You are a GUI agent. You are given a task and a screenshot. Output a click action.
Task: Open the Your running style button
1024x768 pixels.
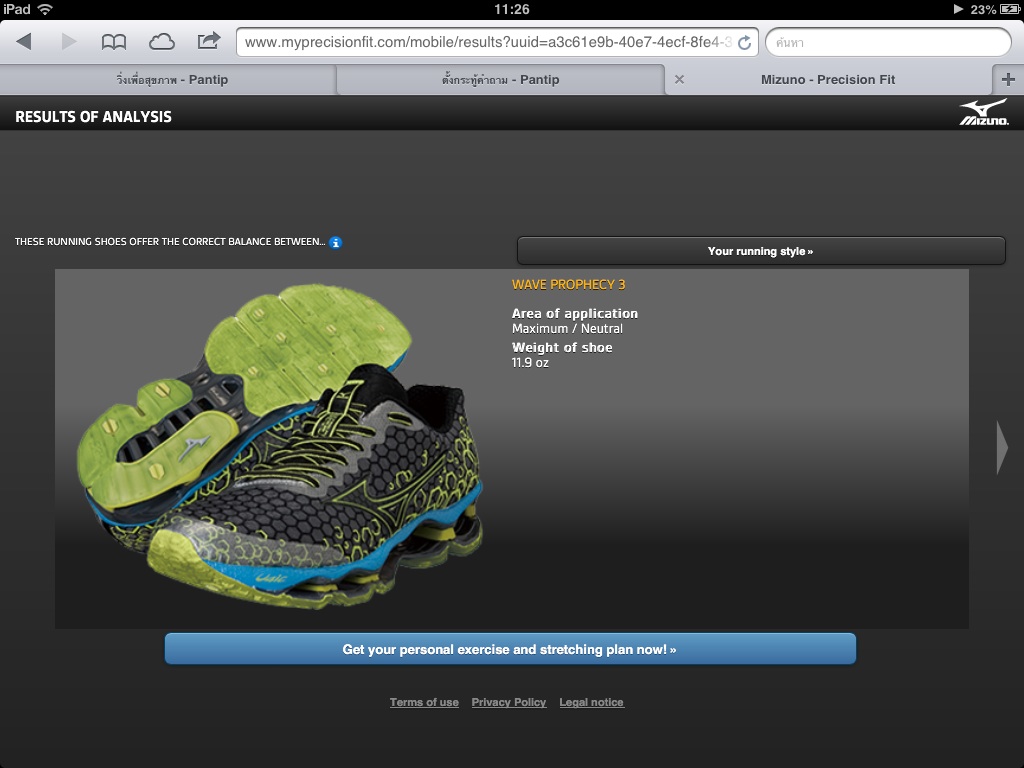point(761,251)
